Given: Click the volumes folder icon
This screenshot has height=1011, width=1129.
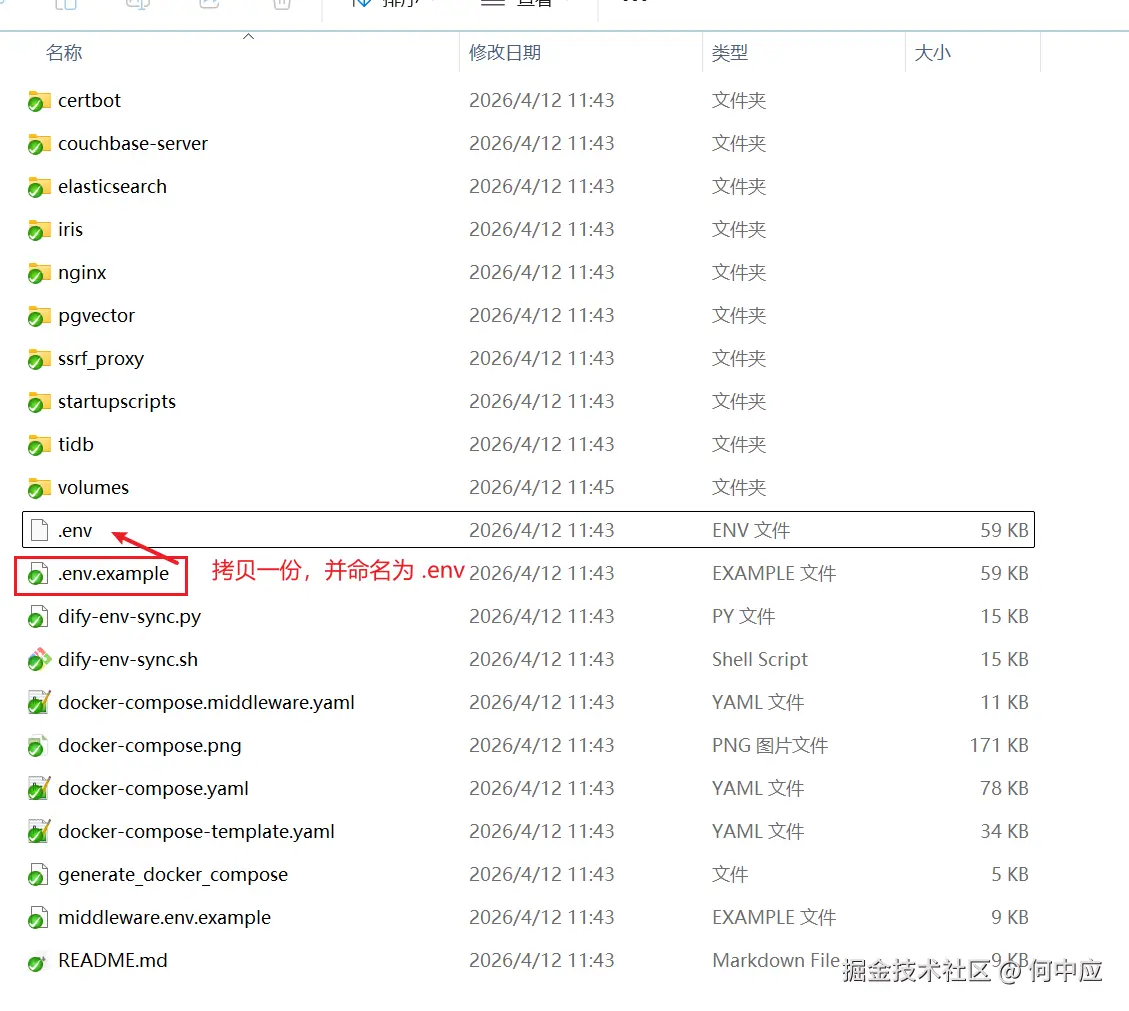Looking at the screenshot, I should click(39, 488).
